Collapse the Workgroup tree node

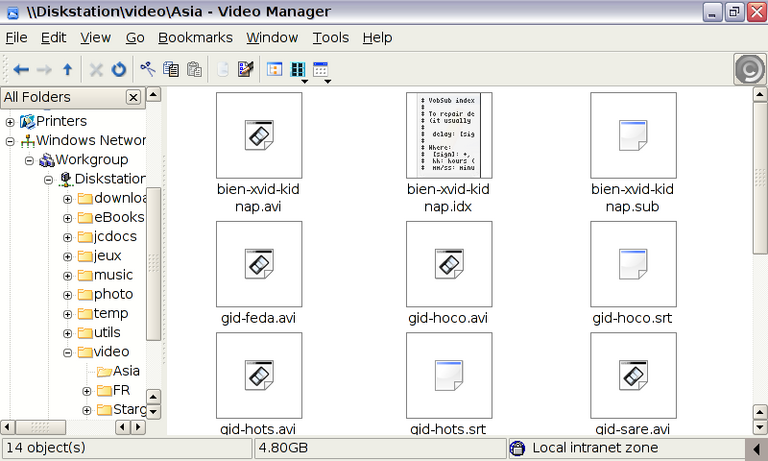pos(29,161)
